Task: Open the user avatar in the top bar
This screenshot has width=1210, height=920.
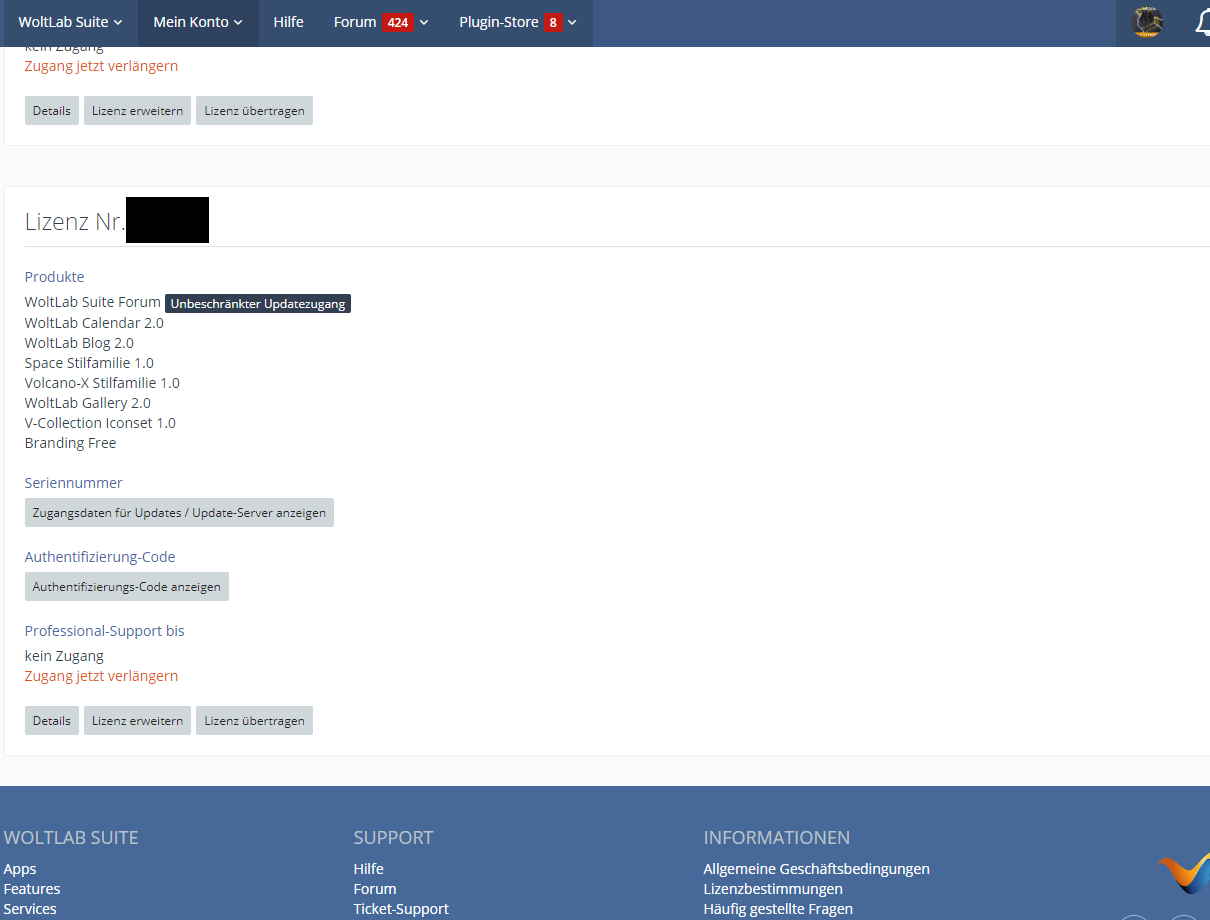Action: point(1147,22)
